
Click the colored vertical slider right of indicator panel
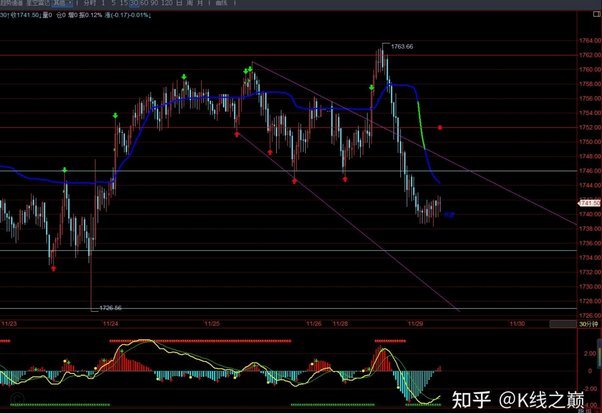click(x=600, y=353)
